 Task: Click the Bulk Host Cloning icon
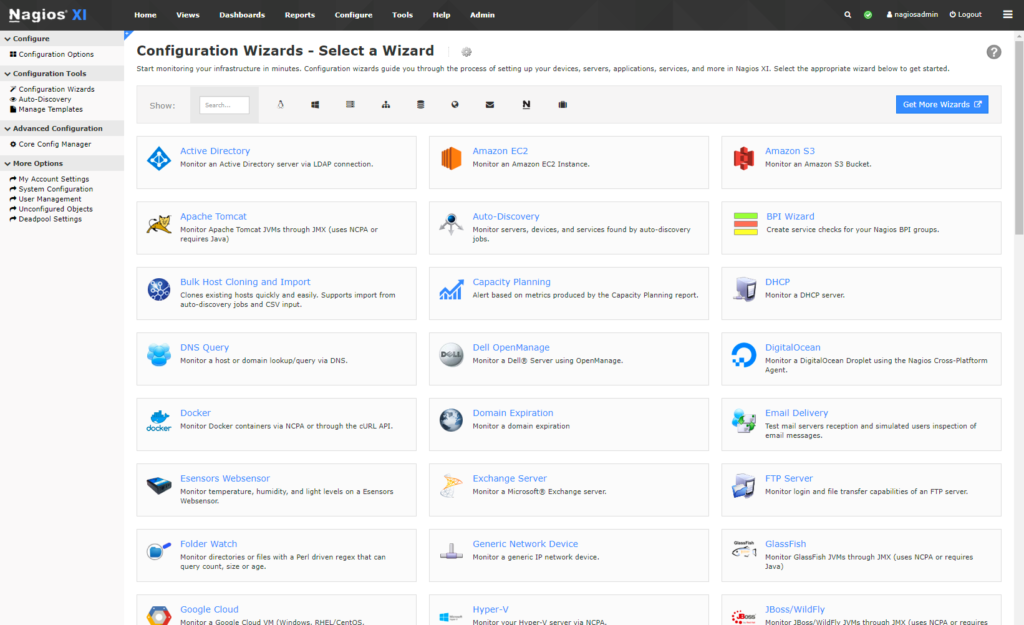pos(159,289)
